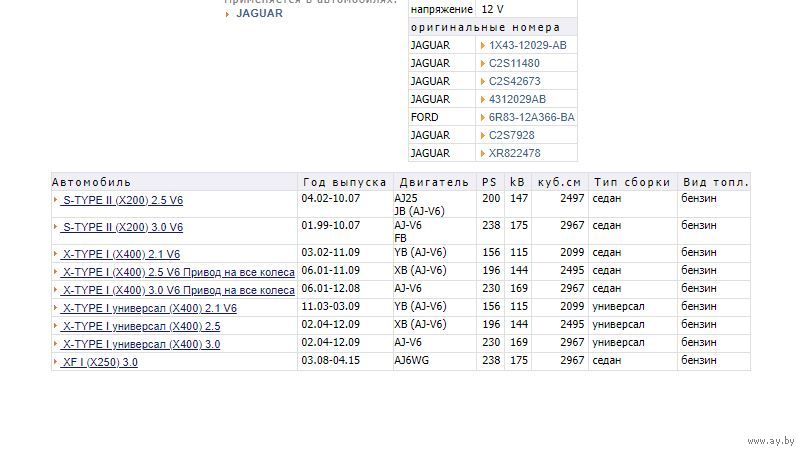Open XF I (X250) 3.0 link
Image resolution: width=802 pixels, height=452 pixels.
click(x=99, y=363)
